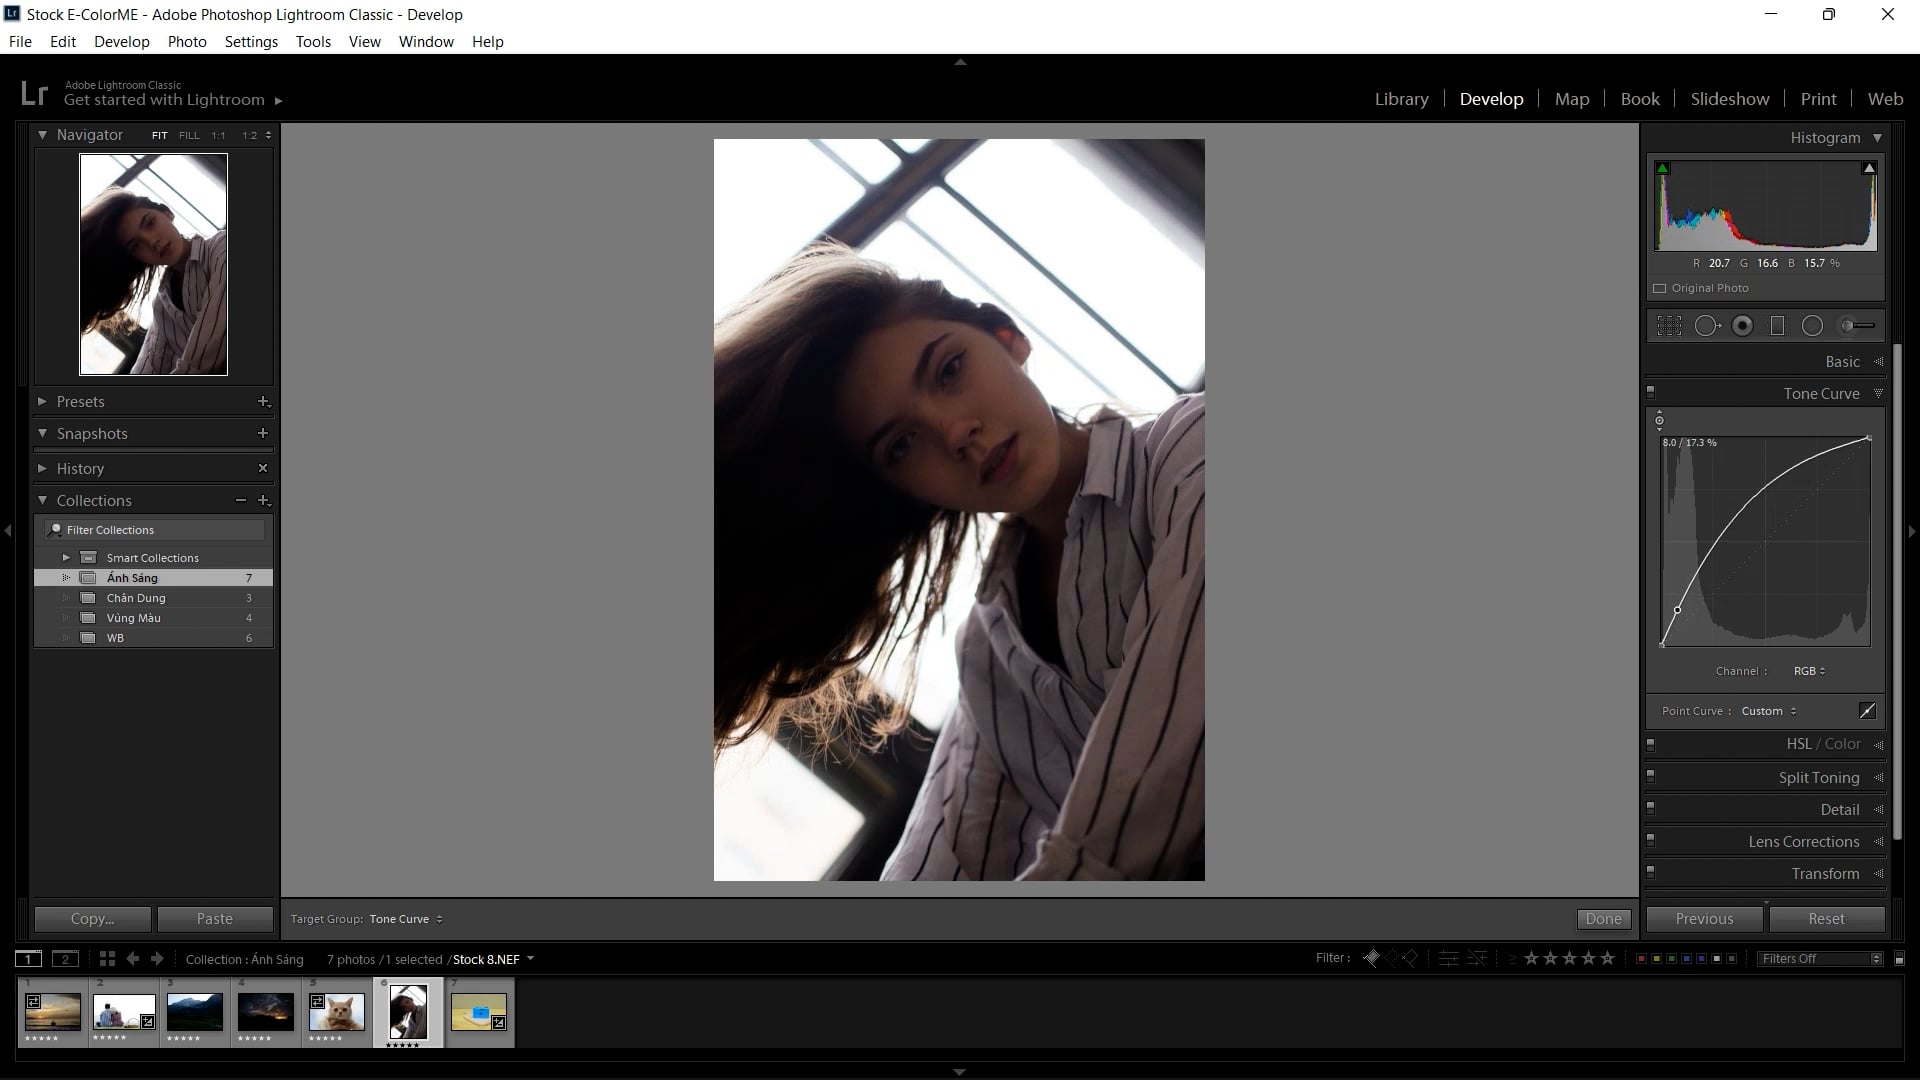Clear History with the X icon

point(263,468)
